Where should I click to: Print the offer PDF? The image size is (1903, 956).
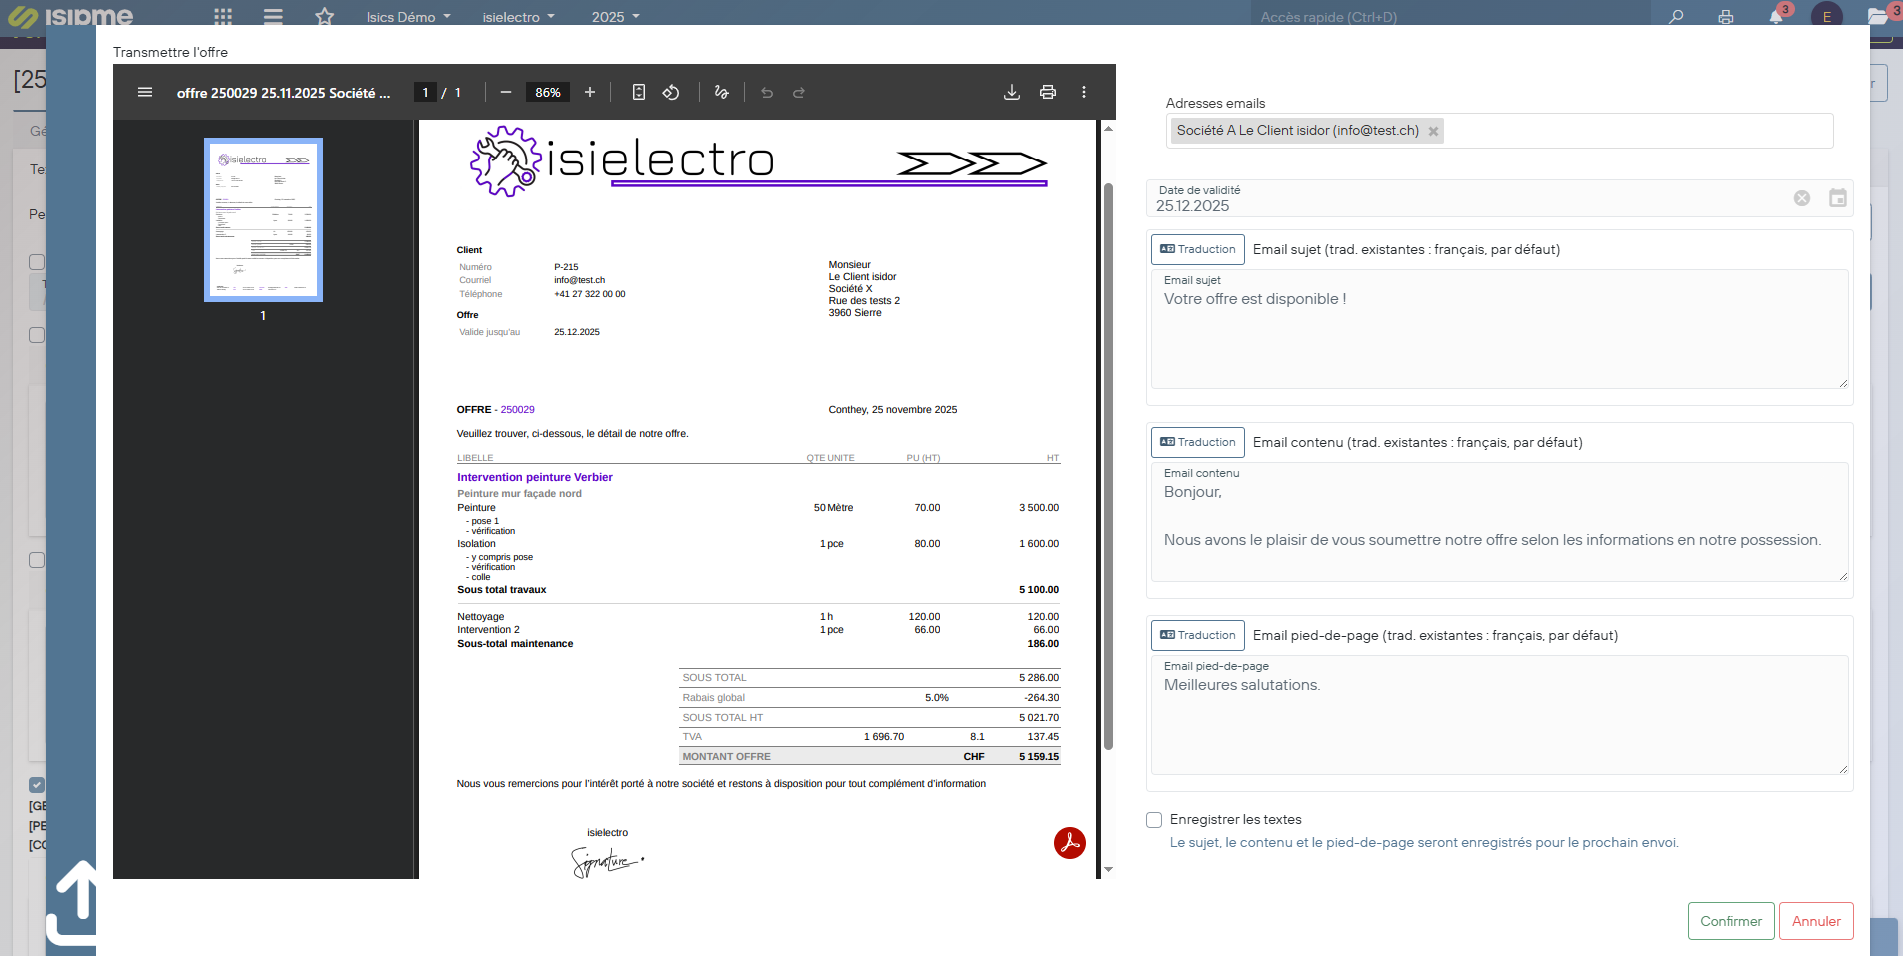[x=1048, y=92]
